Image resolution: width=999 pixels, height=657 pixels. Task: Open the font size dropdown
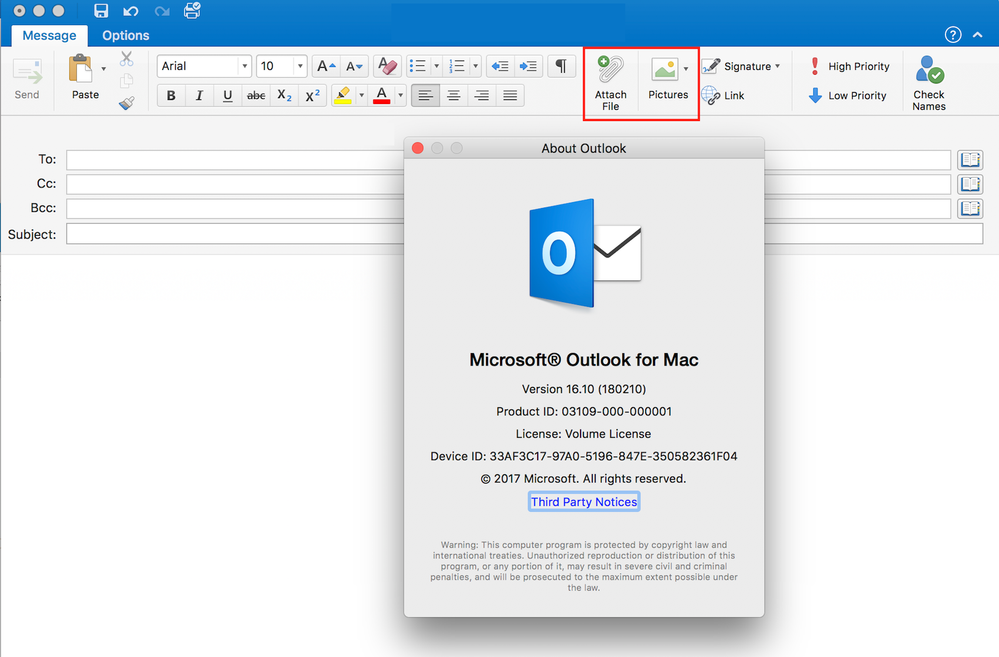click(299, 66)
